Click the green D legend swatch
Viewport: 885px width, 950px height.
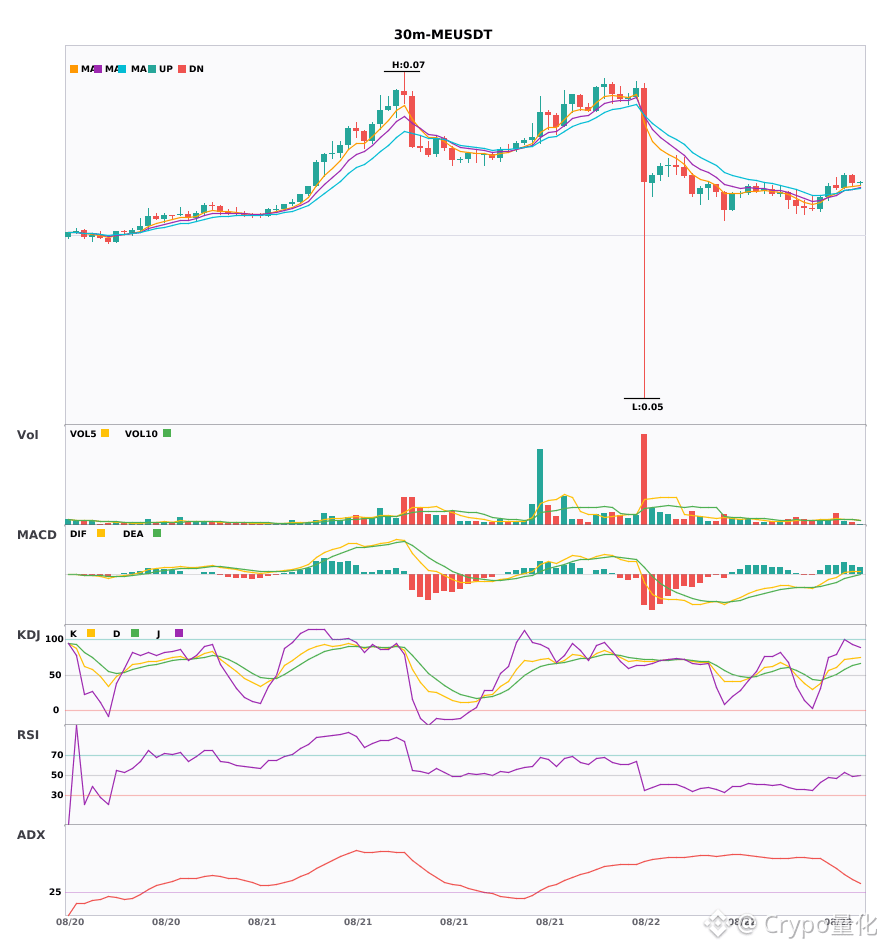pyautogui.click(x=135, y=633)
